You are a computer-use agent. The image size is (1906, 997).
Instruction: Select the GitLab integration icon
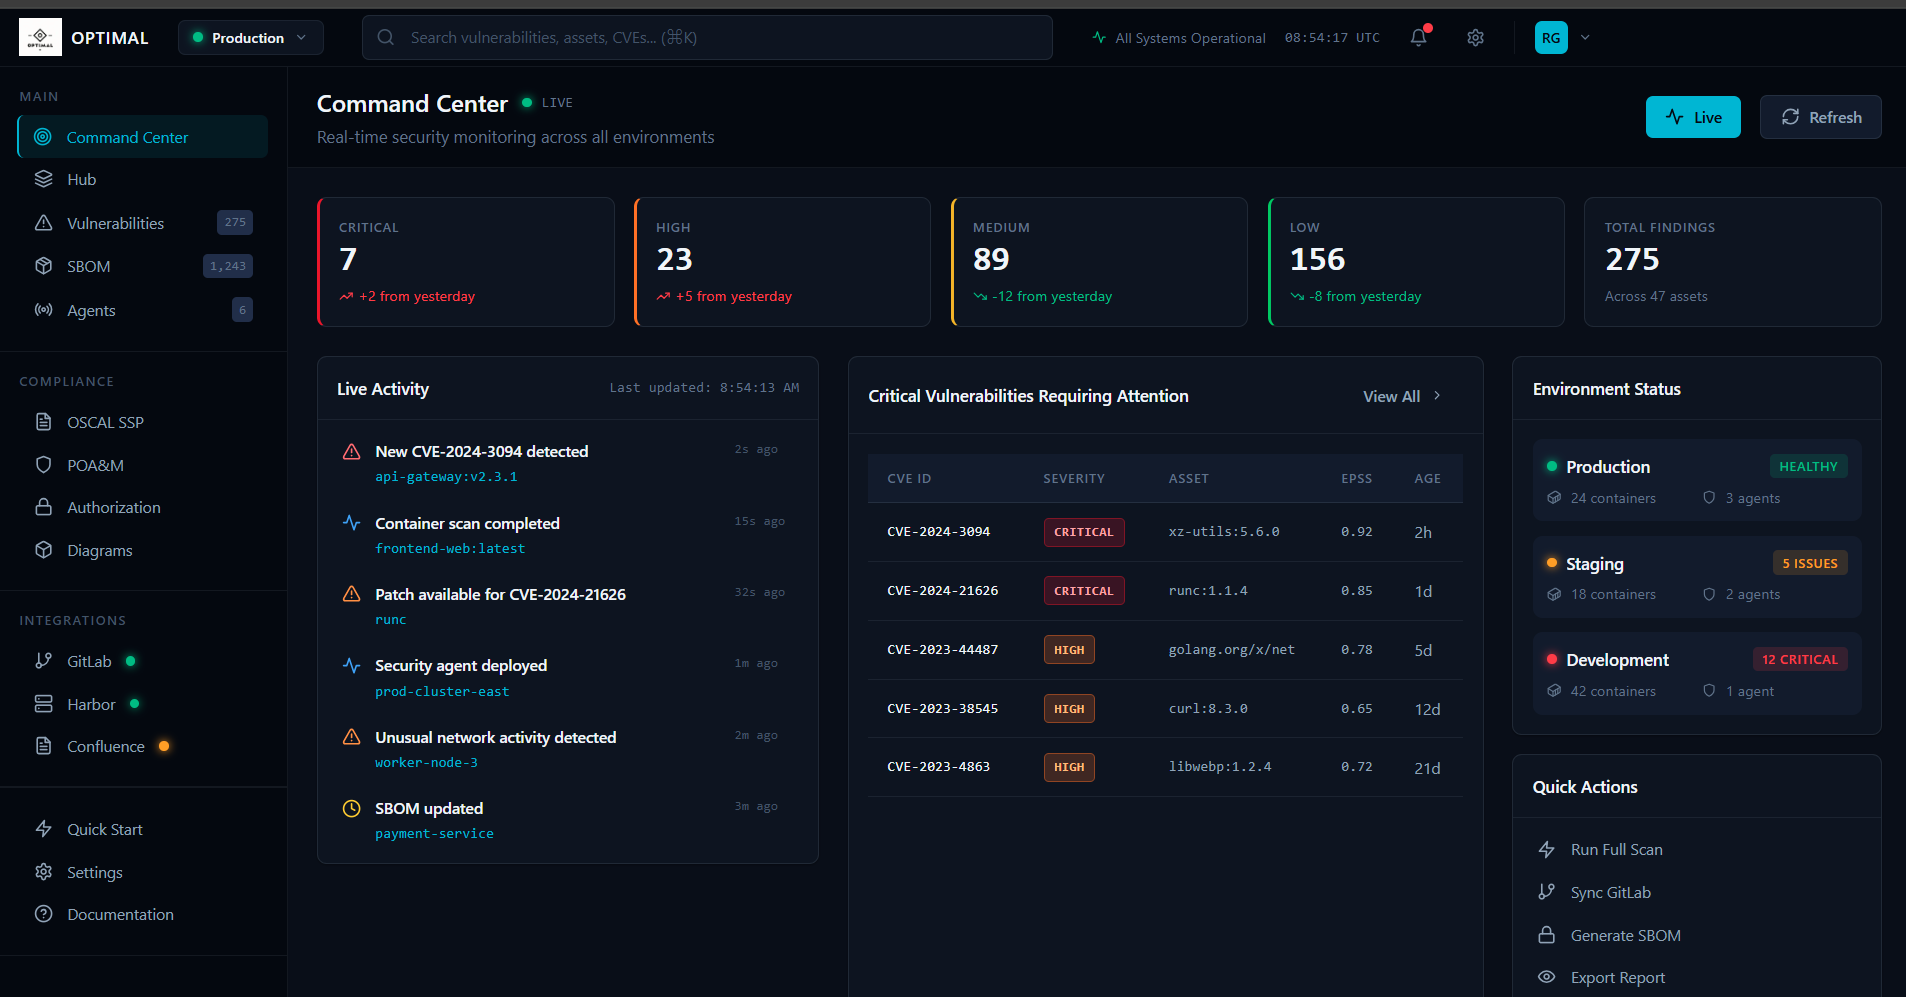pos(44,661)
